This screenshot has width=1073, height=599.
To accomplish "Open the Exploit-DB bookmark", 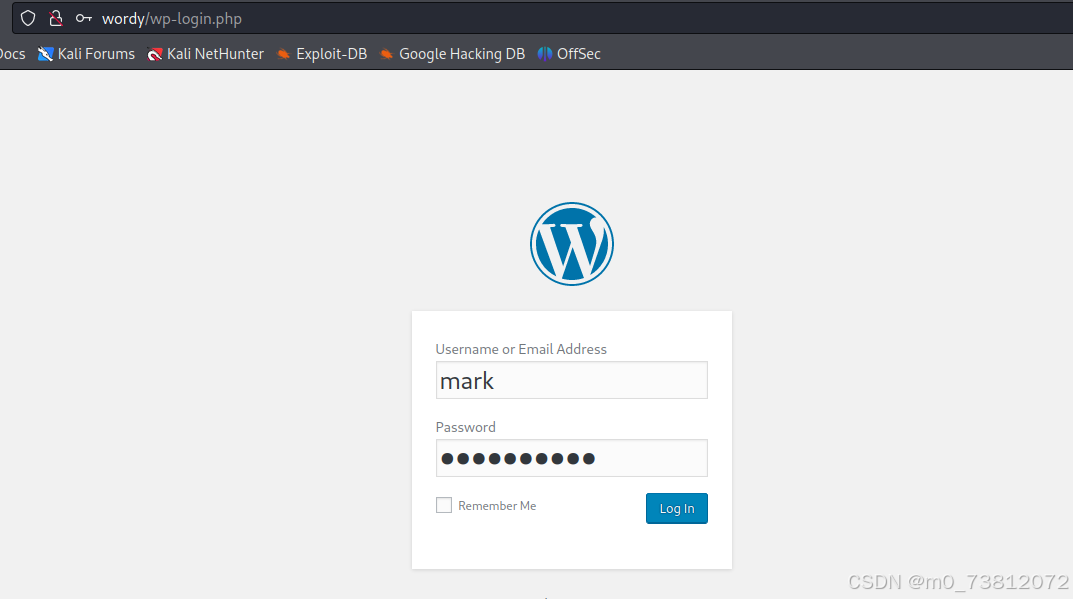I will tap(322, 53).
